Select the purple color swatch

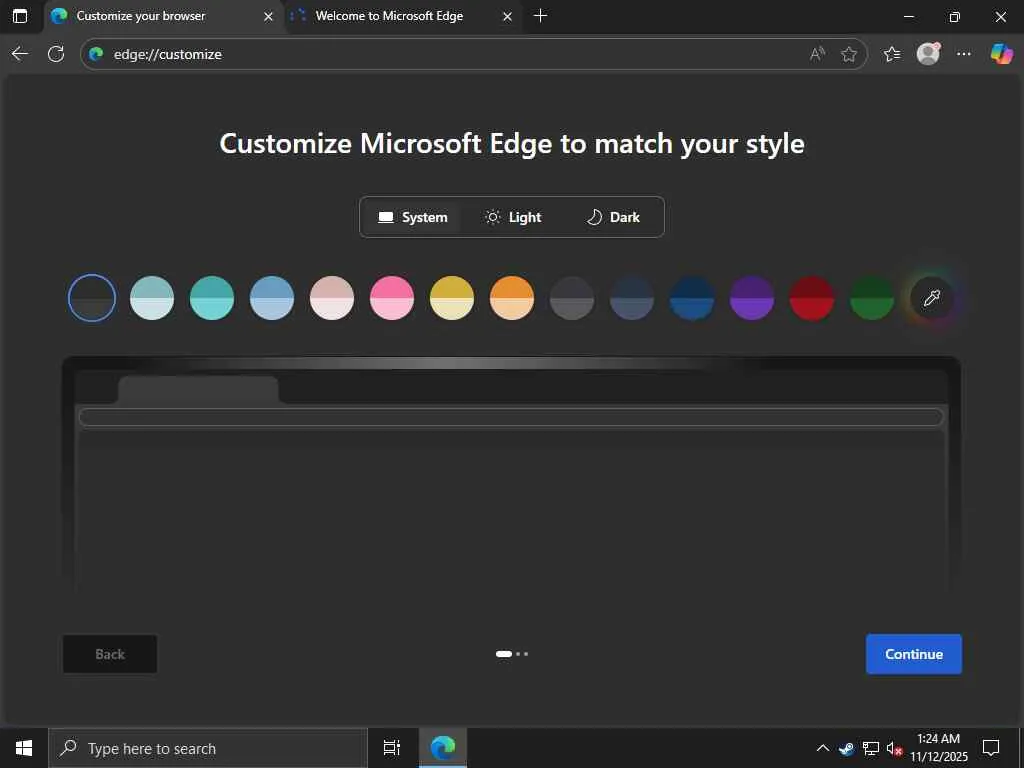click(x=752, y=298)
